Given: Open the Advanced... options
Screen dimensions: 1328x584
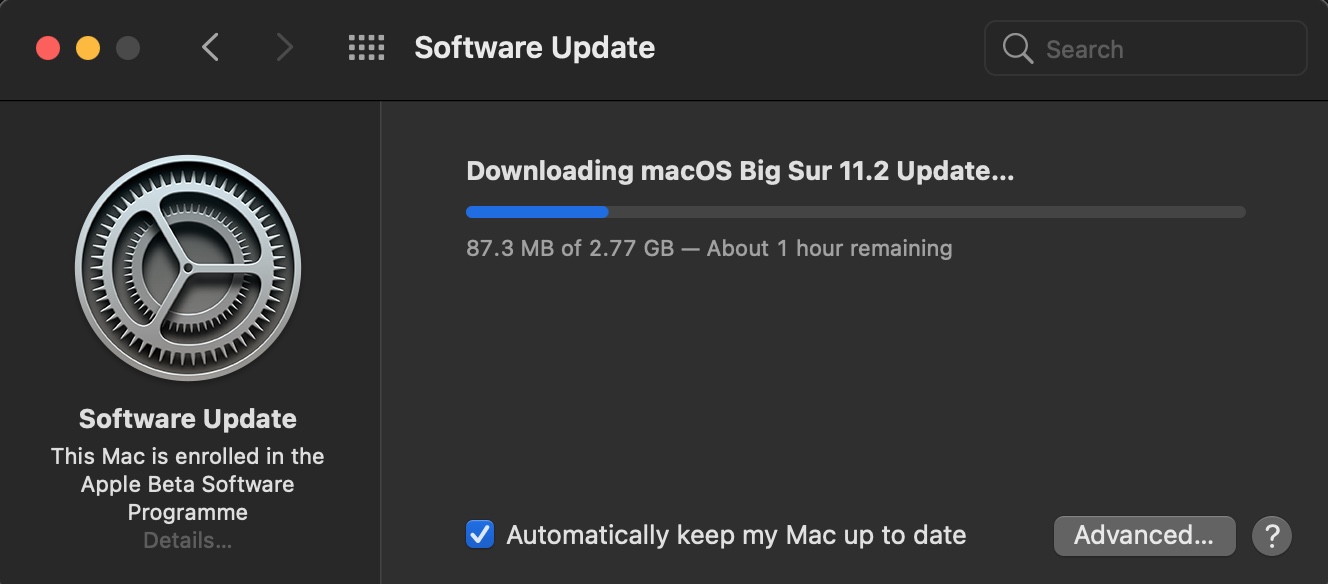Looking at the screenshot, I should coord(1144,535).
